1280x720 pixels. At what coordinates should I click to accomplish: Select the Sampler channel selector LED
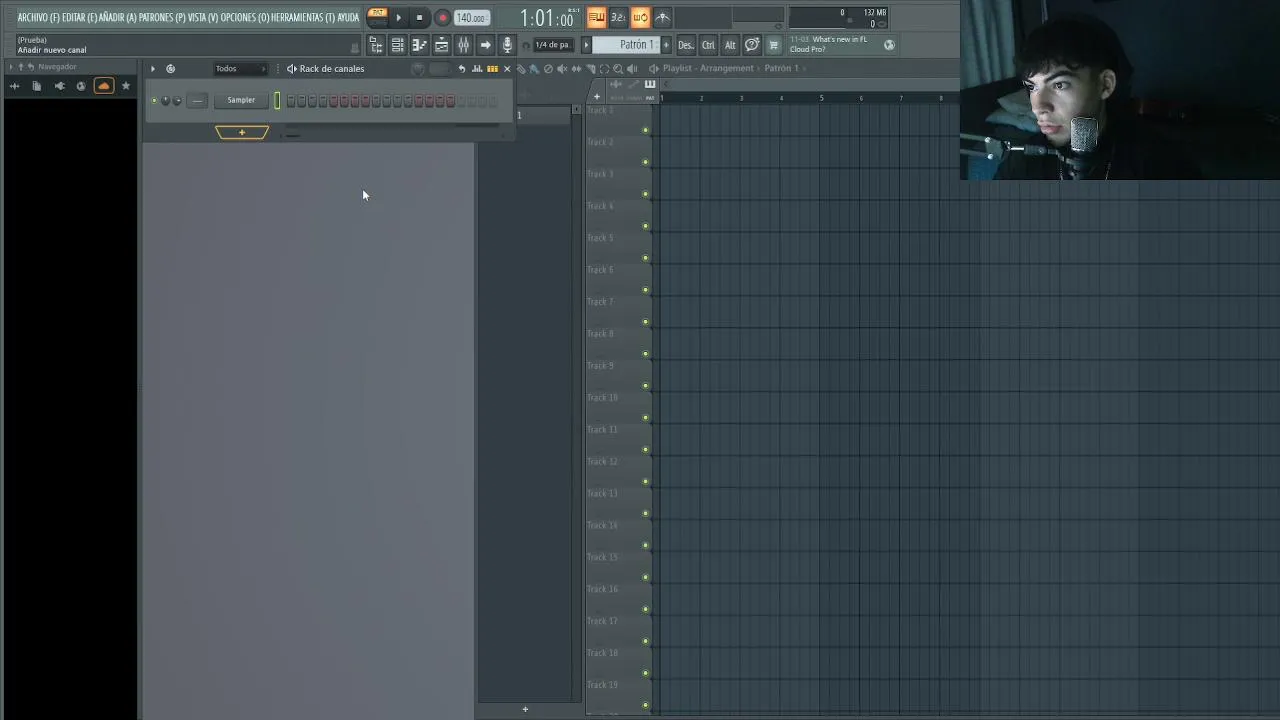[x=277, y=101]
